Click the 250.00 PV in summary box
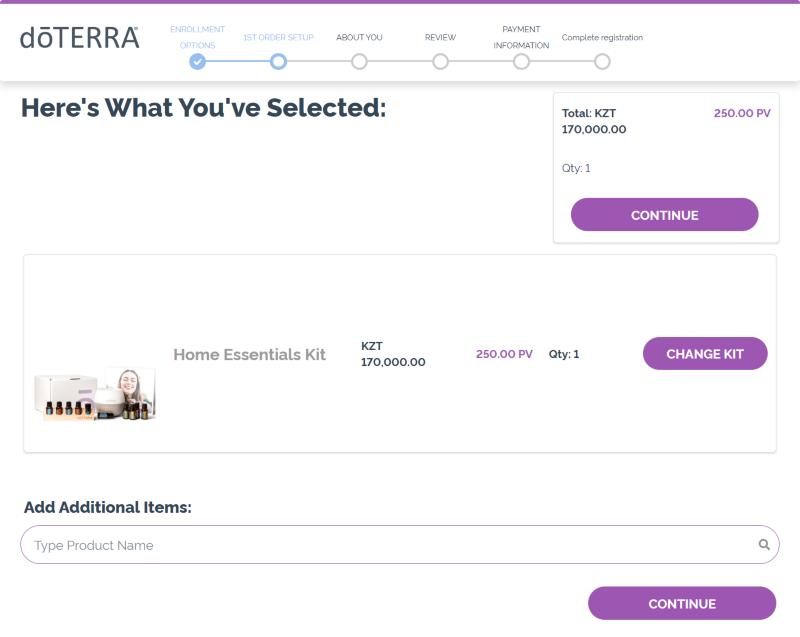The height and width of the screenshot is (637, 800). click(x=742, y=113)
